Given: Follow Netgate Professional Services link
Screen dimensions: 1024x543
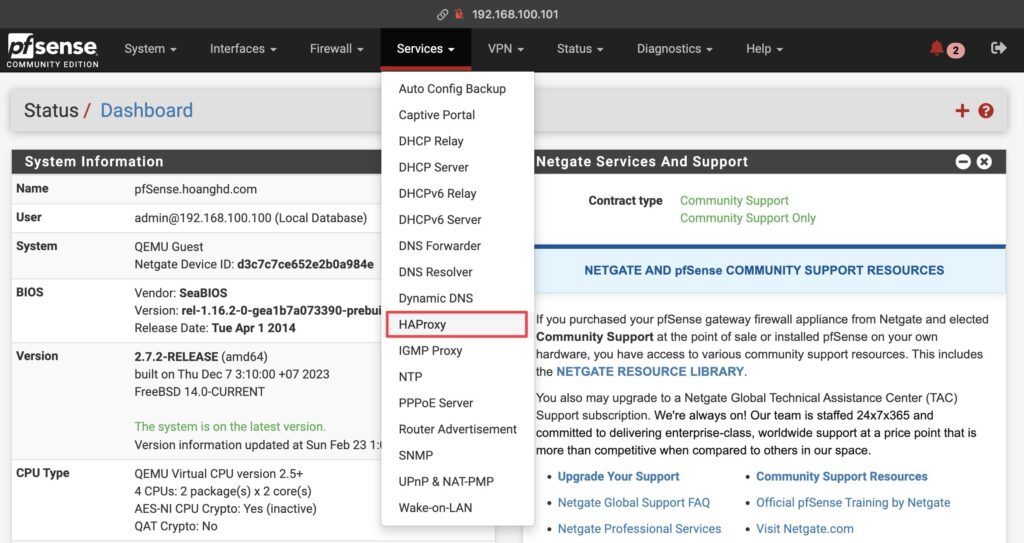Looking at the screenshot, I should (639, 529).
